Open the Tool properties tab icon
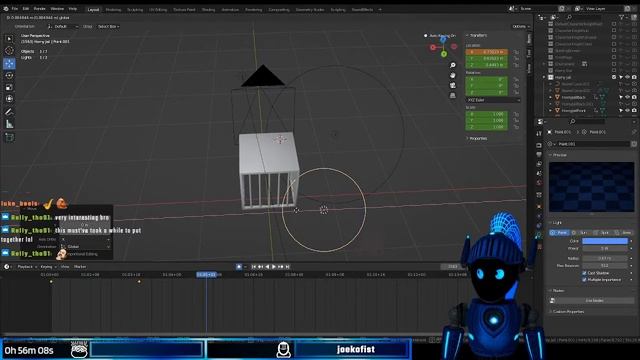640x360 pixels. (539, 133)
